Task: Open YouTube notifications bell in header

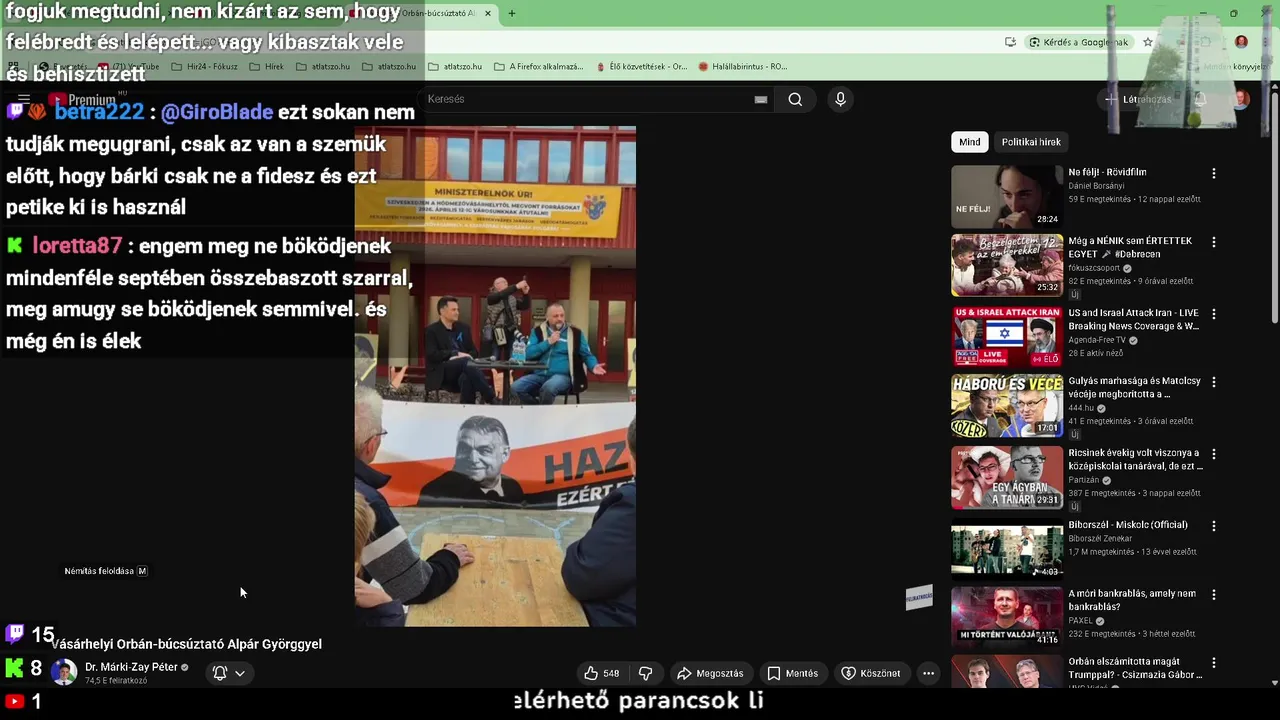Action: (x=1200, y=99)
